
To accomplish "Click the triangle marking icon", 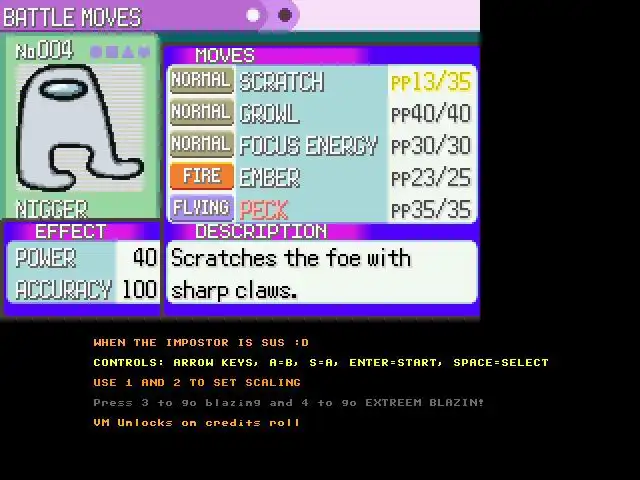I will click(x=128, y=52).
